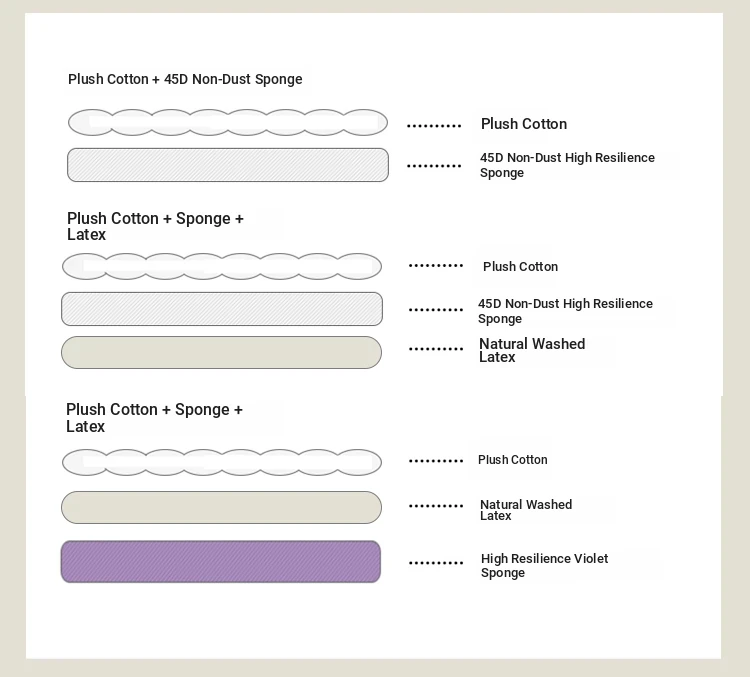The image size is (750, 677).
Task: Click the middle section's Plush Cotton cloud shape
Action: [x=222, y=266]
